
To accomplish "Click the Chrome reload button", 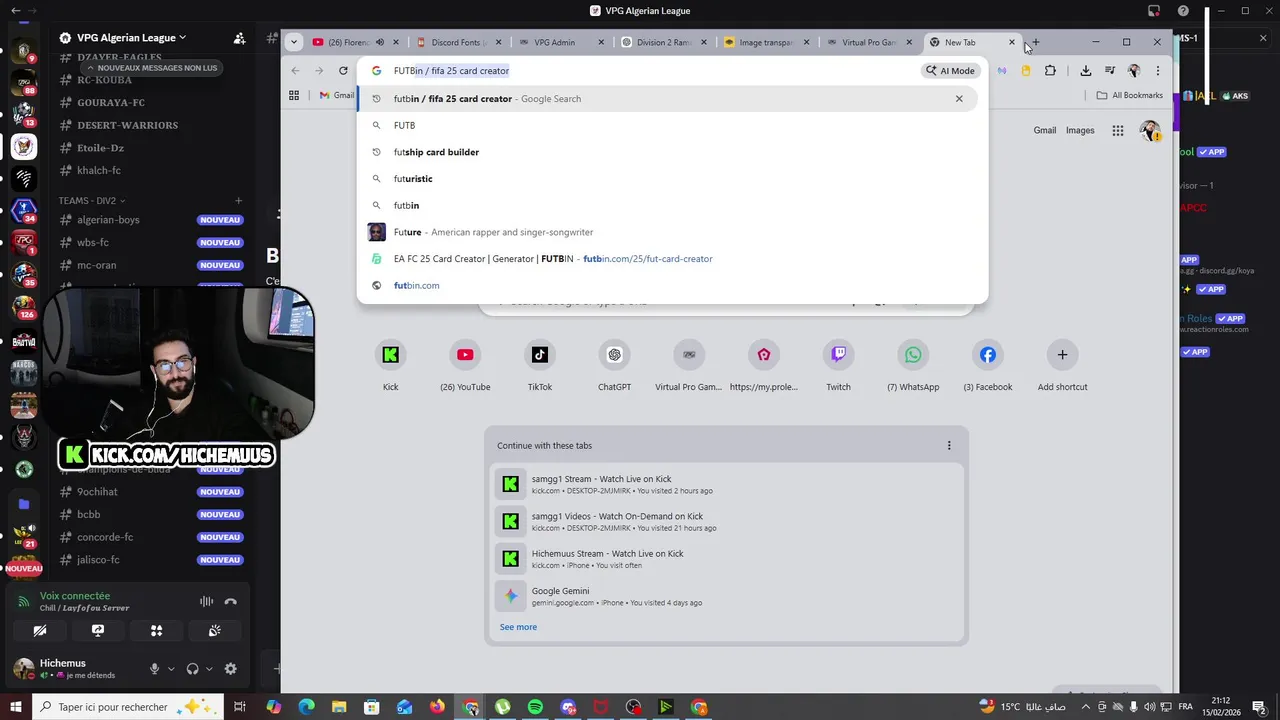I will [343, 71].
